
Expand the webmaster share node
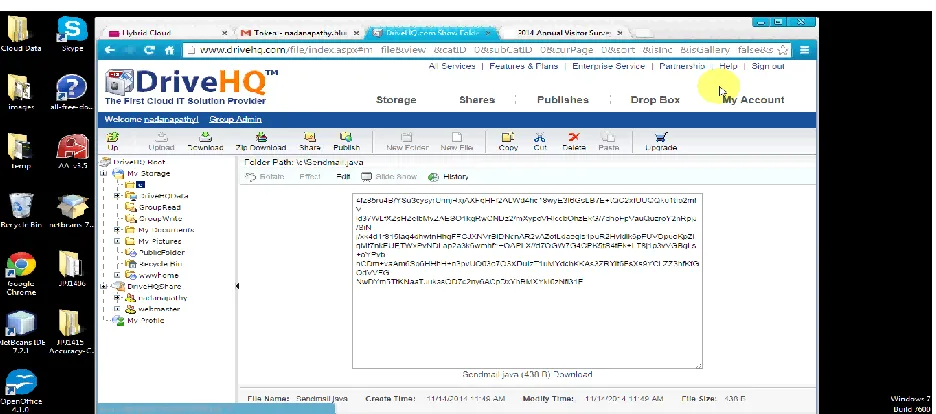tap(117, 309)
